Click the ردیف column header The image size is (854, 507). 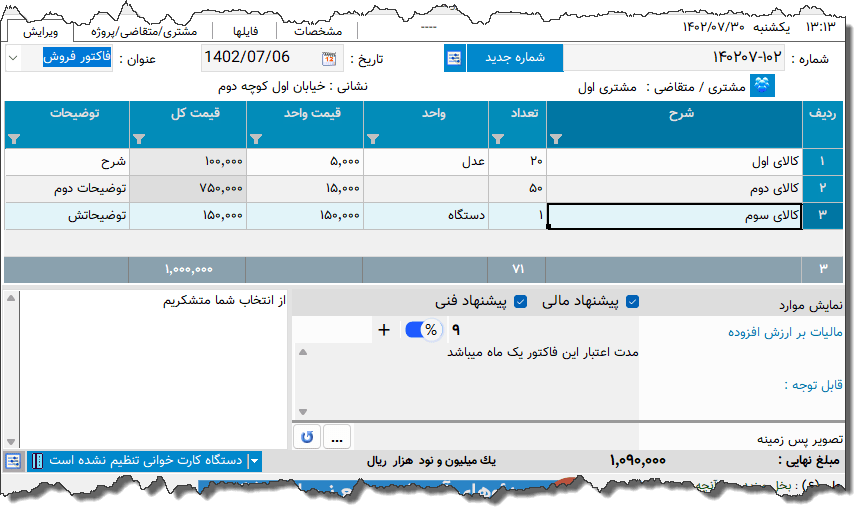pos(822,125)
